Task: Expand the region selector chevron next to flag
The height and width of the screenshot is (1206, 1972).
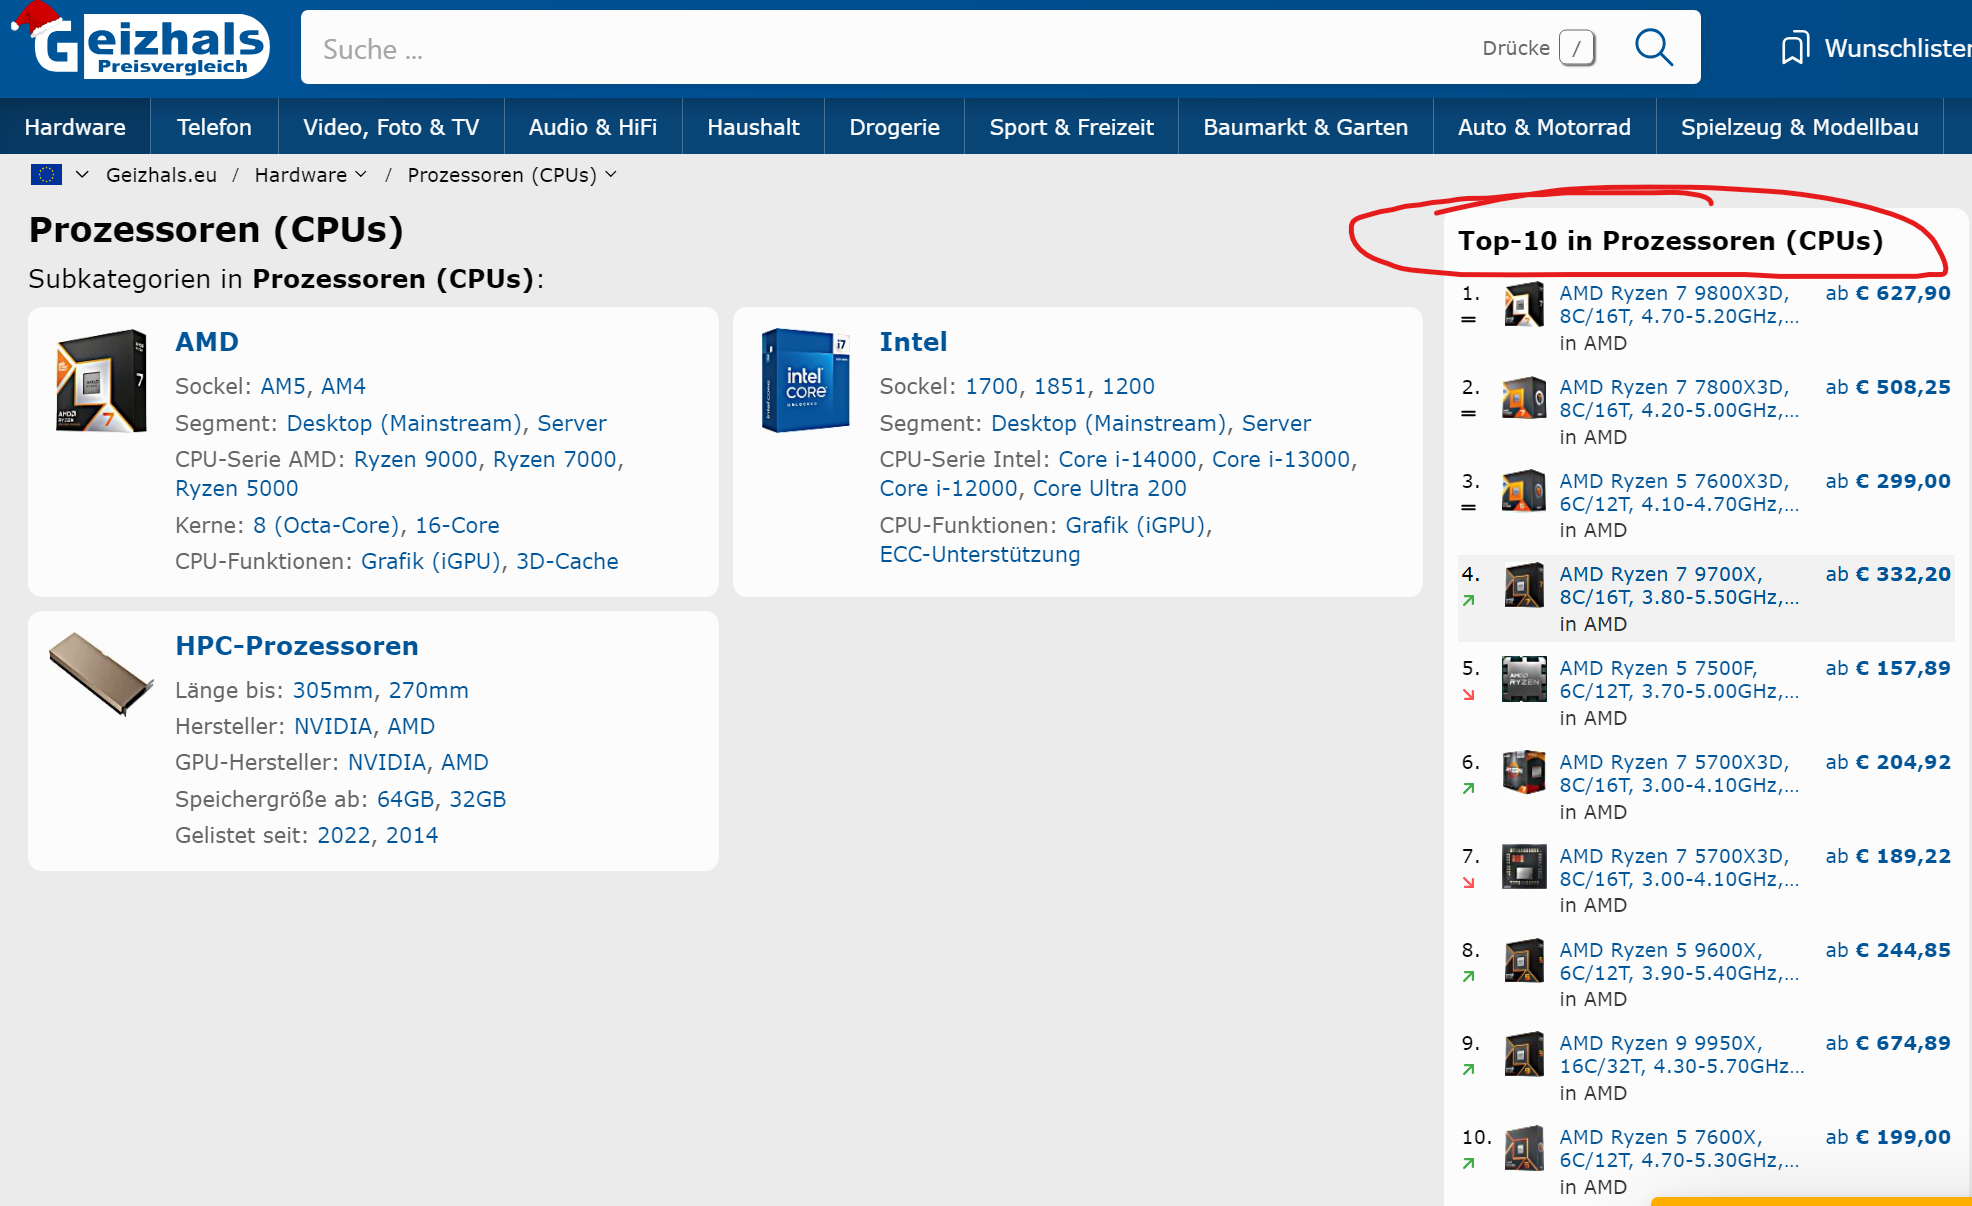Action: [82, 175]
